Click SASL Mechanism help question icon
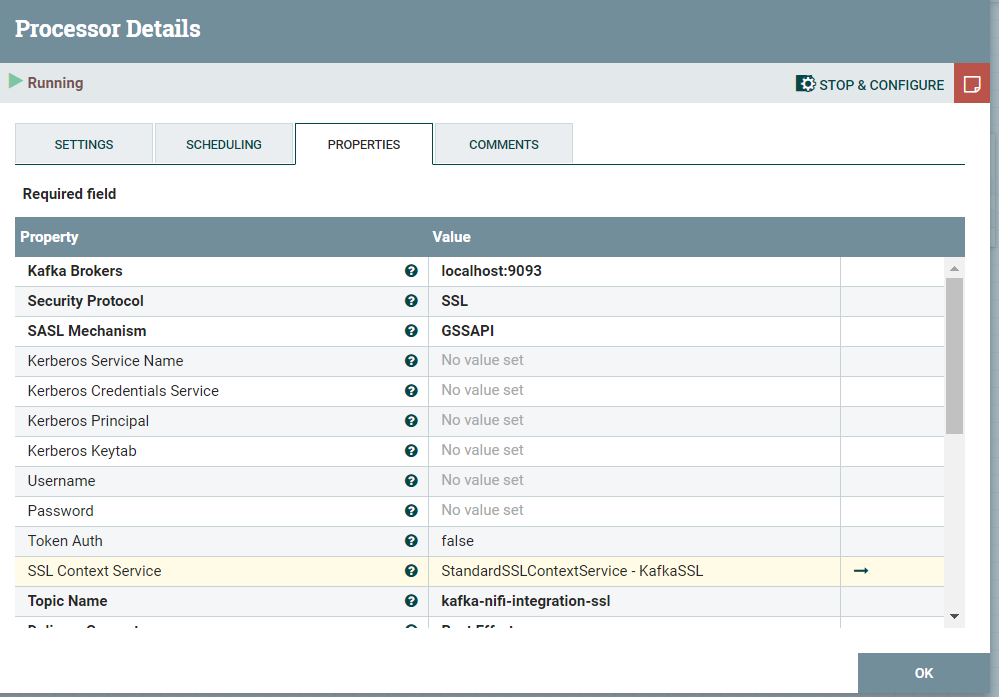Viewport: 999px width, 697px height. point(411,331)
